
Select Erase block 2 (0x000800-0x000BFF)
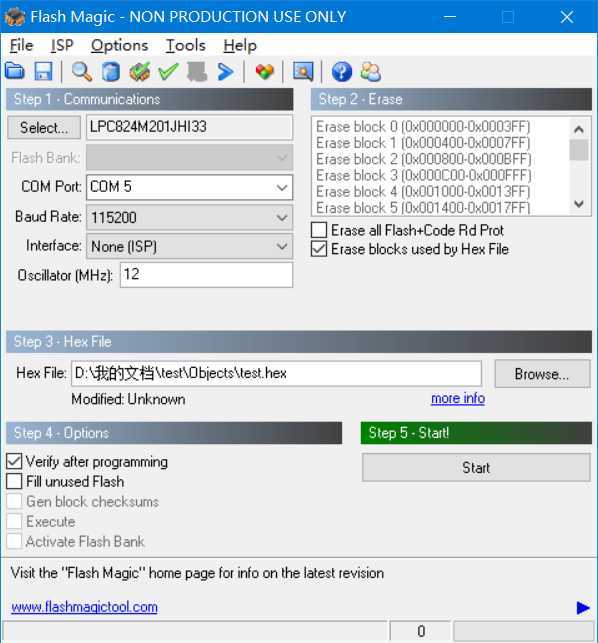click(x=423, y=159)
